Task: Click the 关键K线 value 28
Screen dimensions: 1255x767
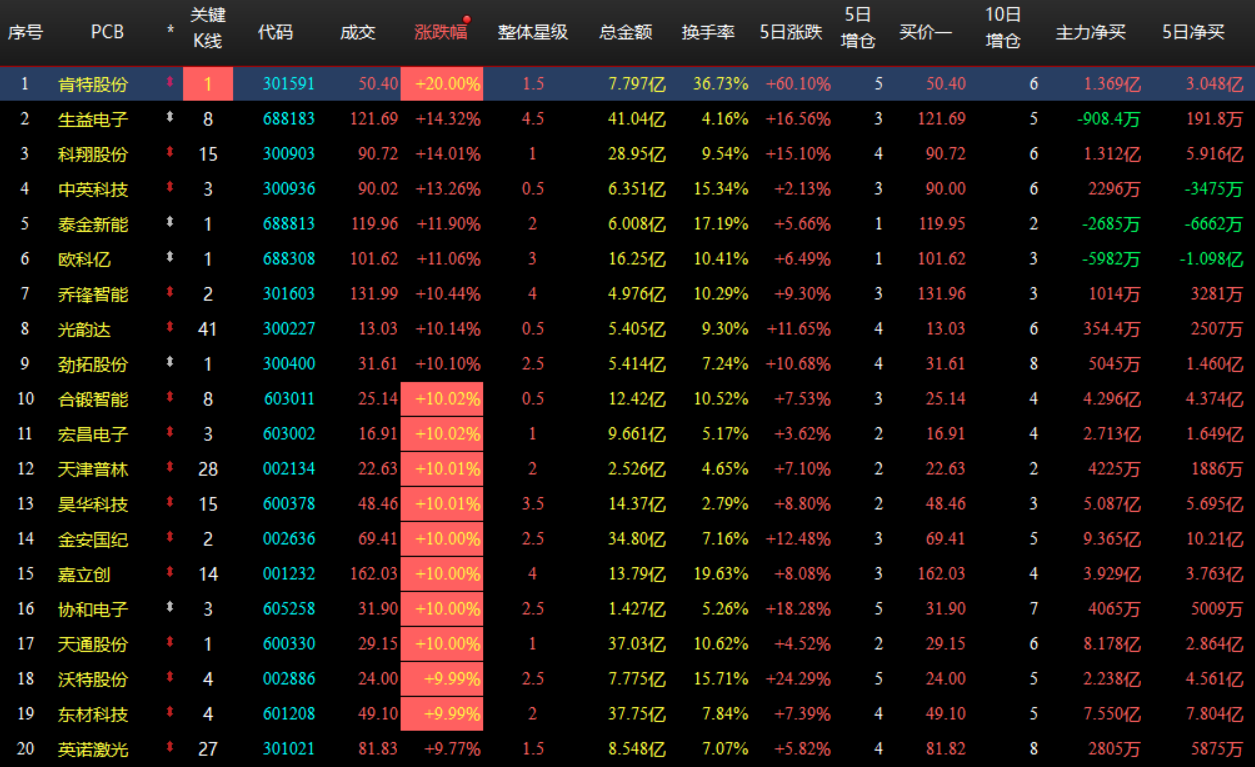Action: (208, 469)
